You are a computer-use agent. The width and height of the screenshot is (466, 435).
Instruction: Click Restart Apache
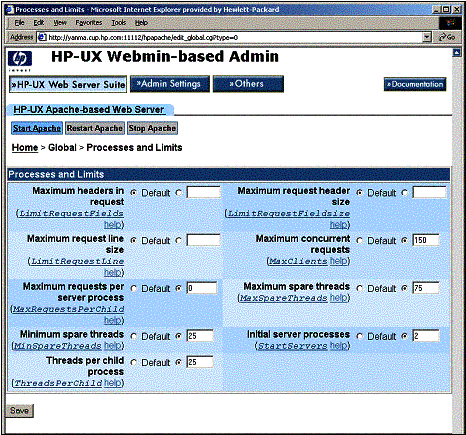95,128
